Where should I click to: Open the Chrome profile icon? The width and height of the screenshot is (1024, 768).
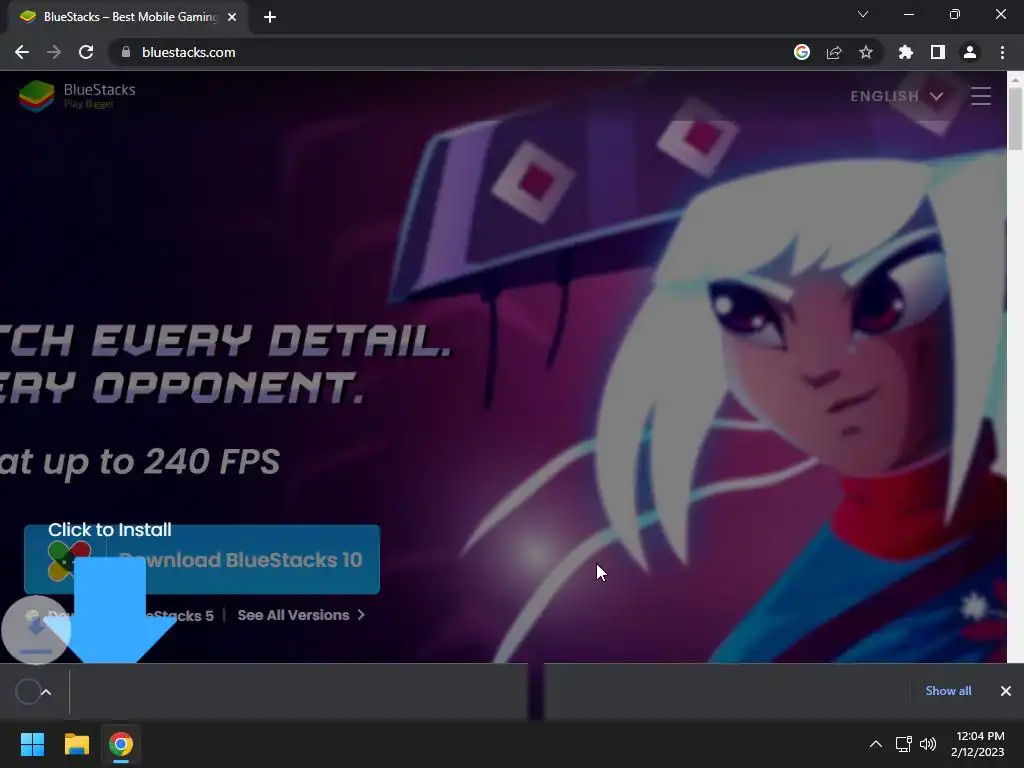pos(970,52)
